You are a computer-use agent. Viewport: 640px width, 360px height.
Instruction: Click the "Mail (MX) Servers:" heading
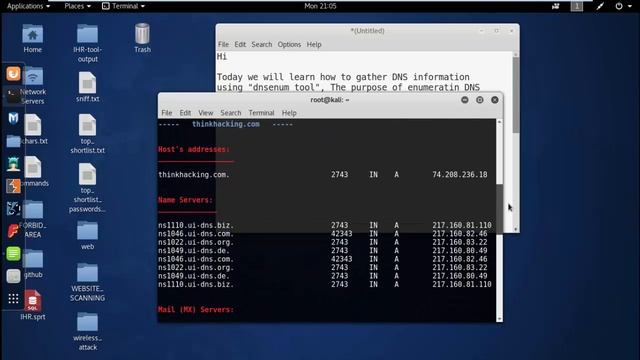point(196,309)
